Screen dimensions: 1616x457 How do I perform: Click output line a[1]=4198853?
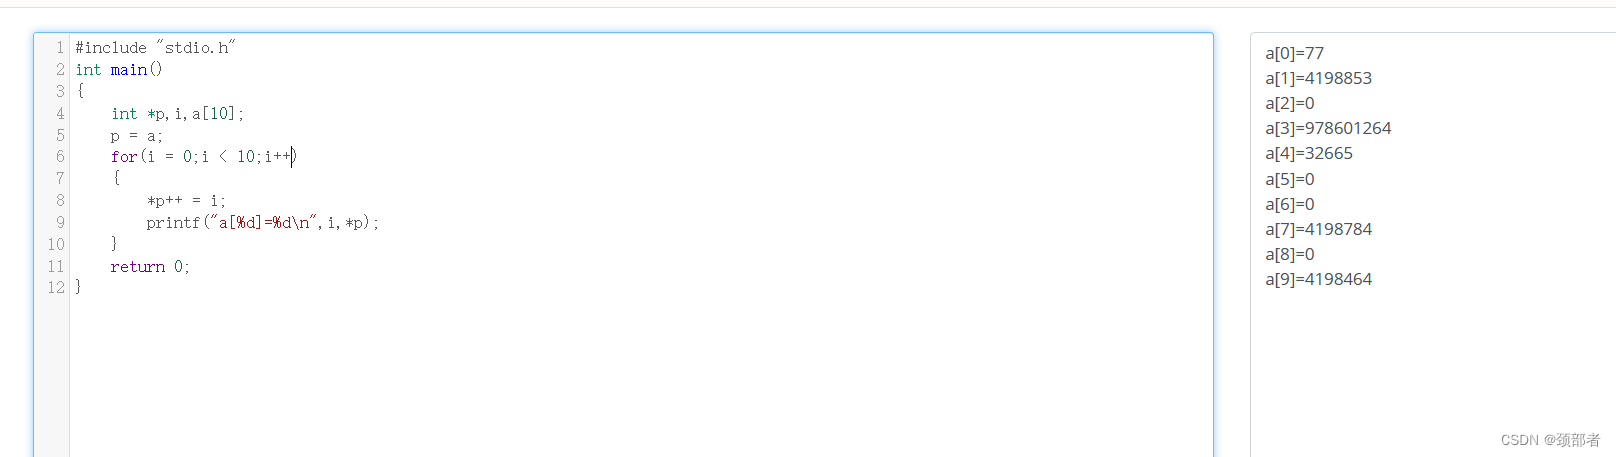[x=1318, y=78]
